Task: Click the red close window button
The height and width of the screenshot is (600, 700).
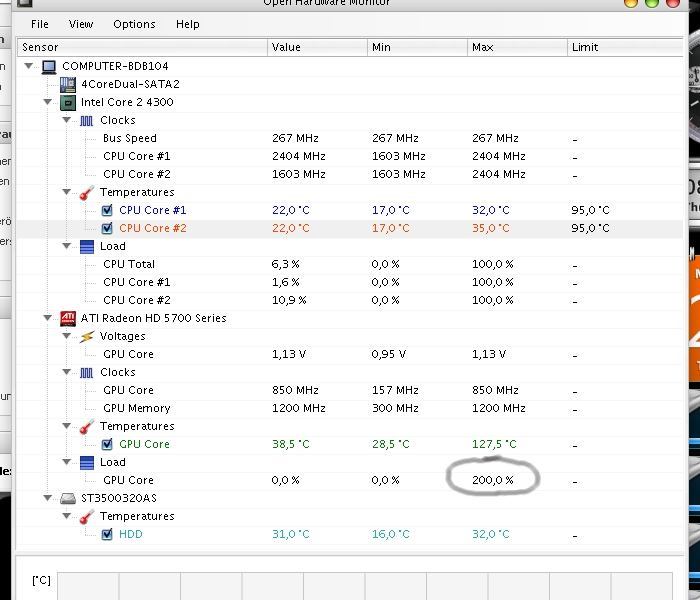Action: pyautogui.click(x=672, y=3)
